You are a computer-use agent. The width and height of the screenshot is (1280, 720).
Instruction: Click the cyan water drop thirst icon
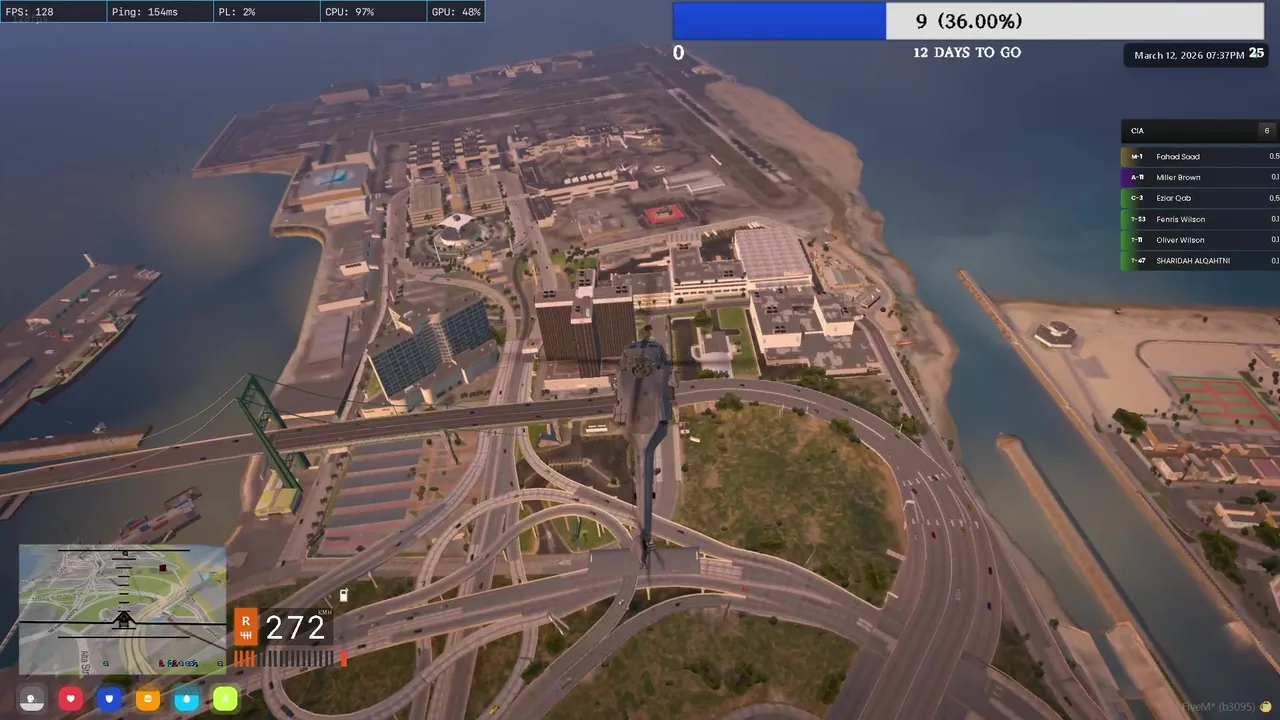tap(187, 699)
